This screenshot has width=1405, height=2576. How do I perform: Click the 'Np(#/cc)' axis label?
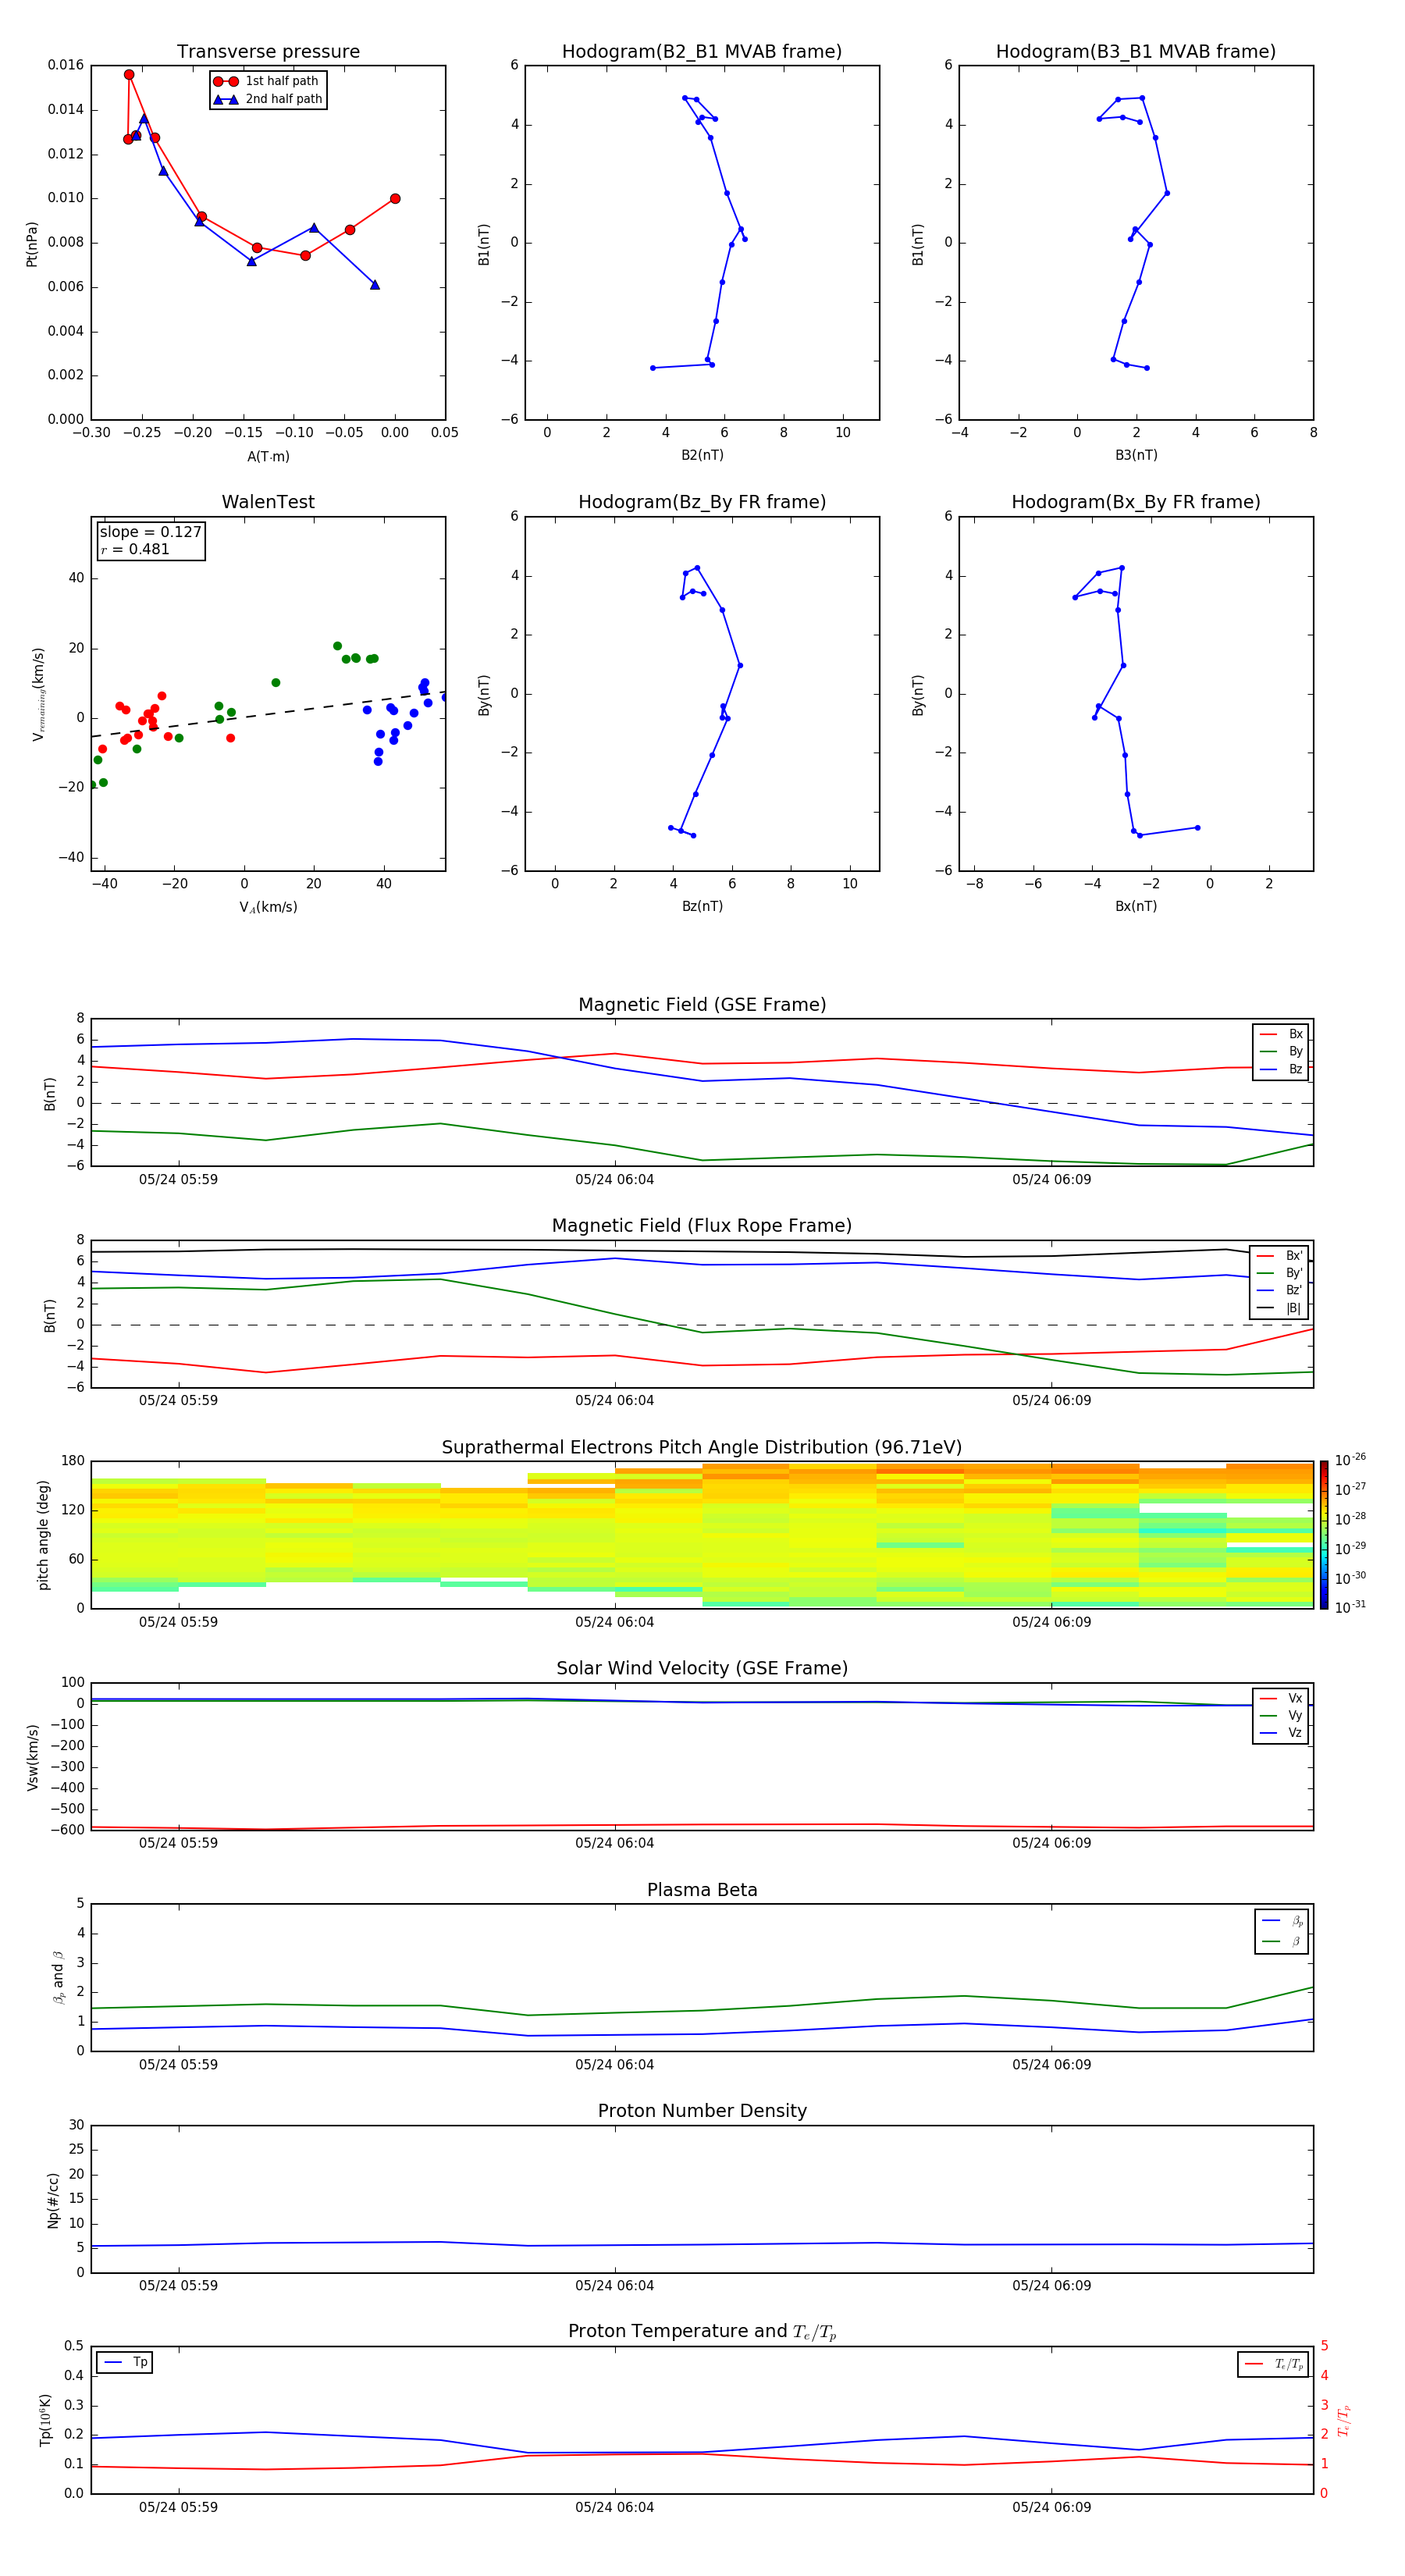point(53,2199)
